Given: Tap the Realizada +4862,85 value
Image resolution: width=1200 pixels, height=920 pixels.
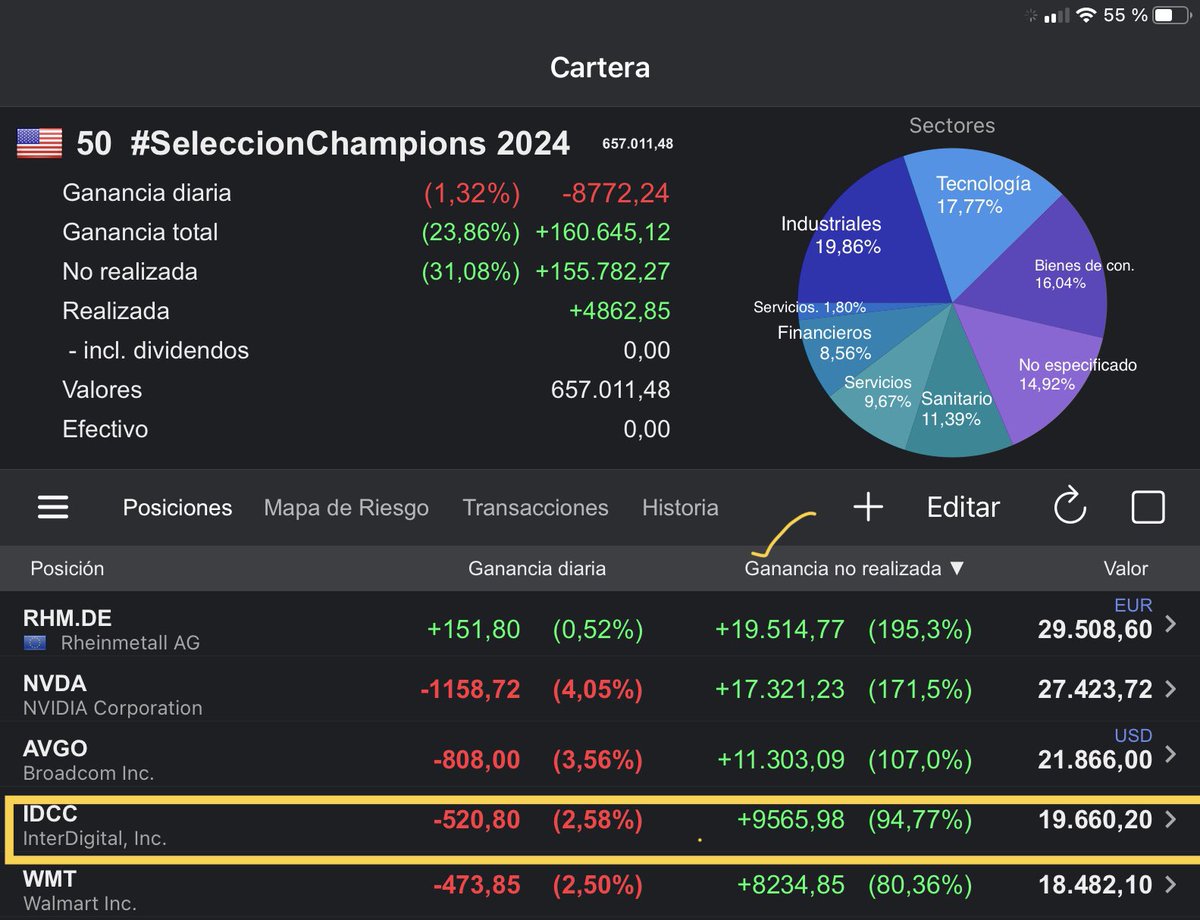Looking at the screenshot, I should [x=619, y=311].
